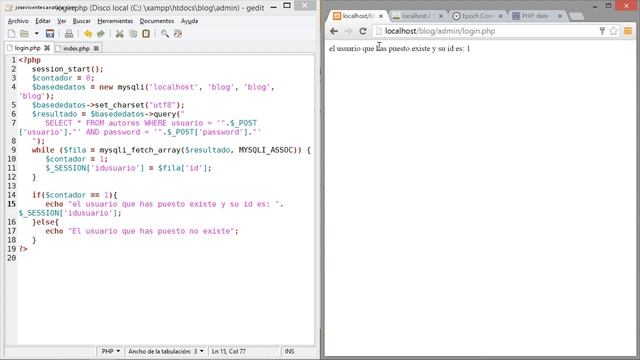Click the browser page output text
Image resolution: width=640 pixels, height=360 pixels.
(400, 49)
